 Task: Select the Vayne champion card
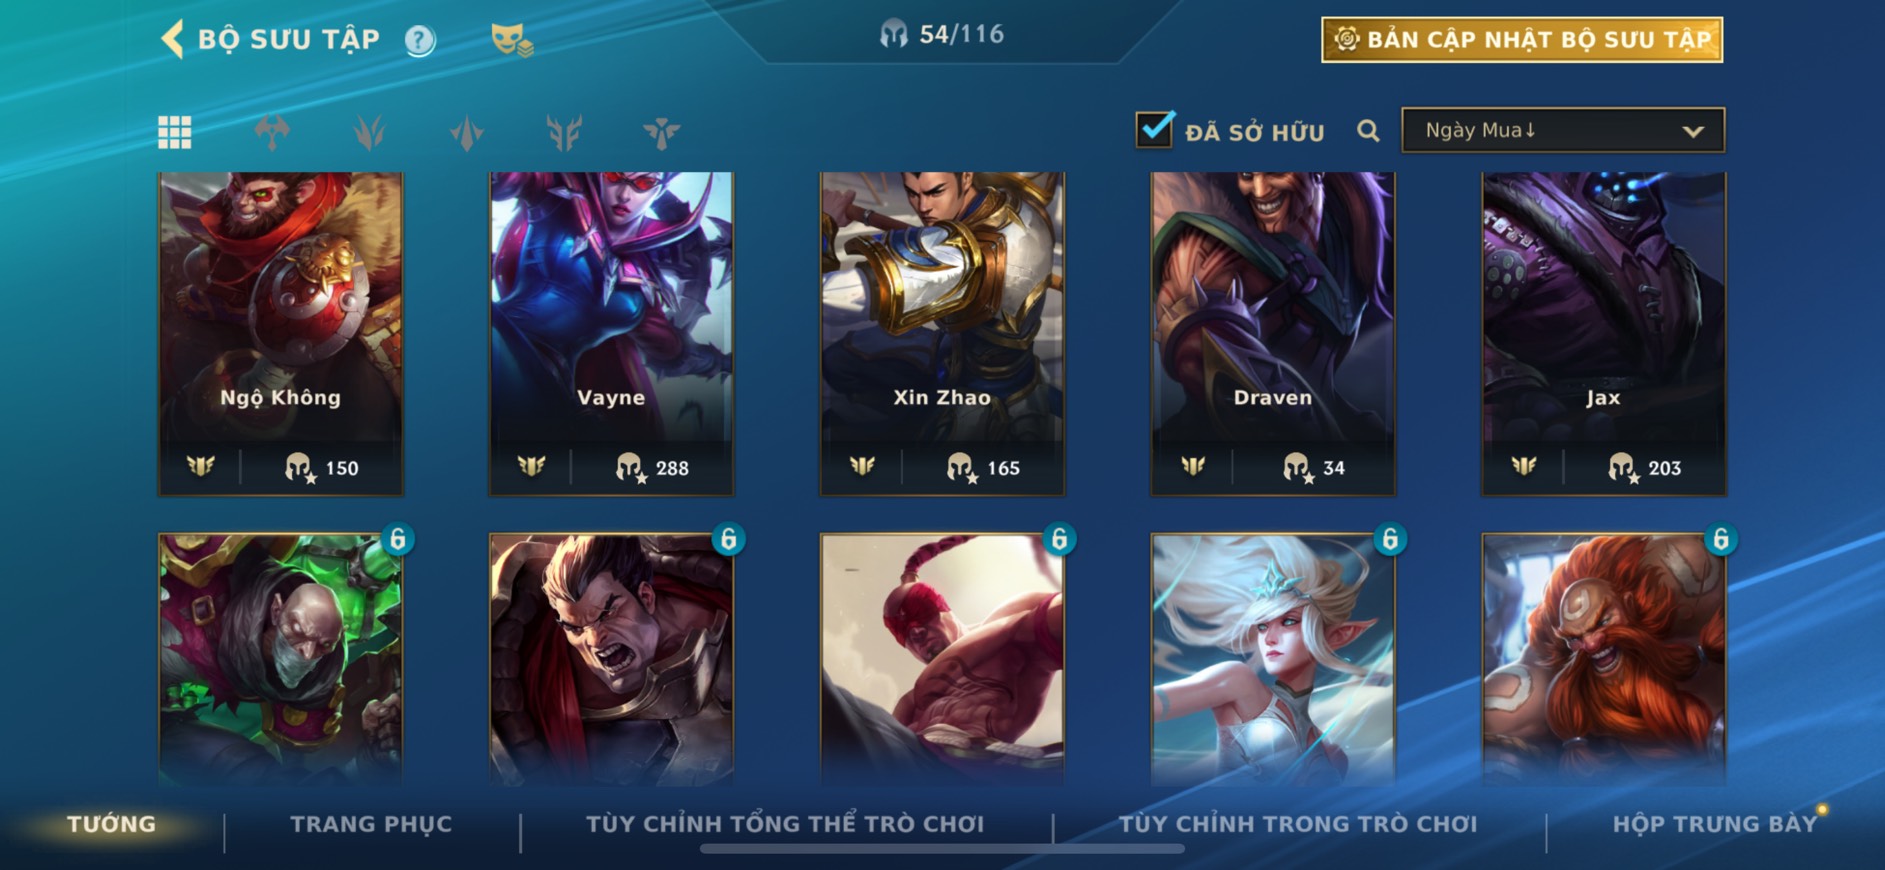(x=611, y=334)
